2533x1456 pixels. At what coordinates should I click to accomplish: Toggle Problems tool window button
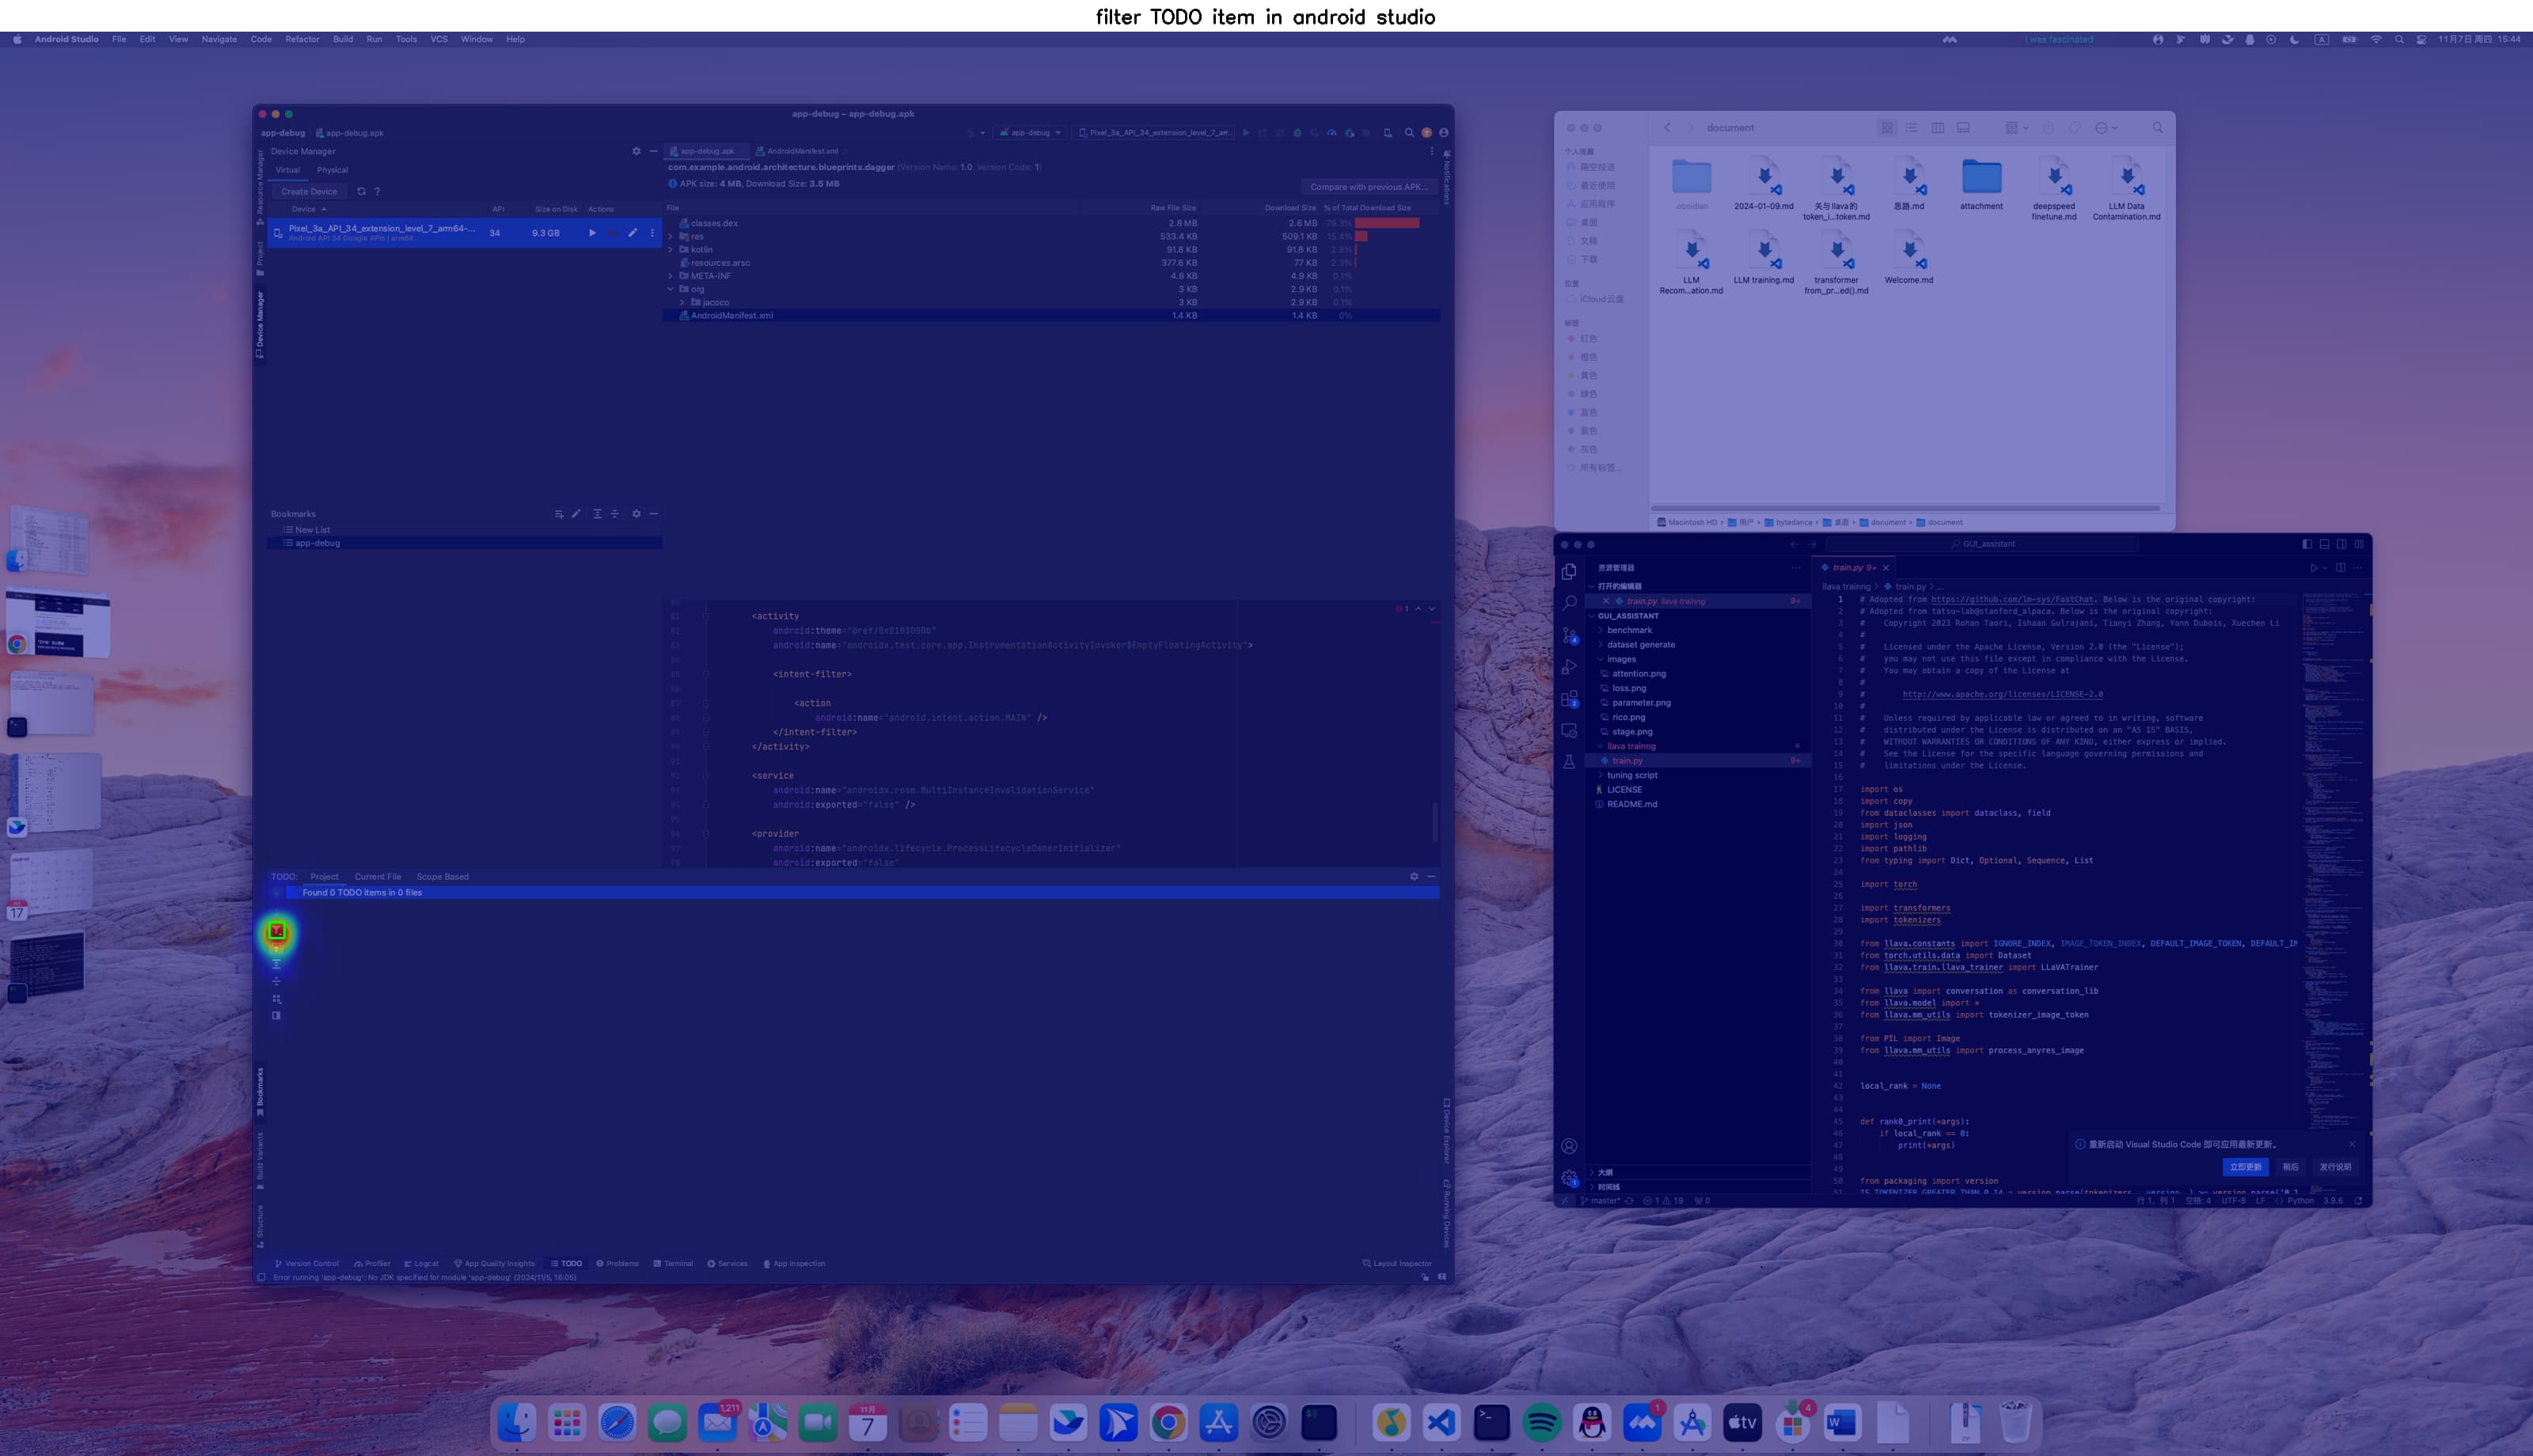coord(617,1263)
